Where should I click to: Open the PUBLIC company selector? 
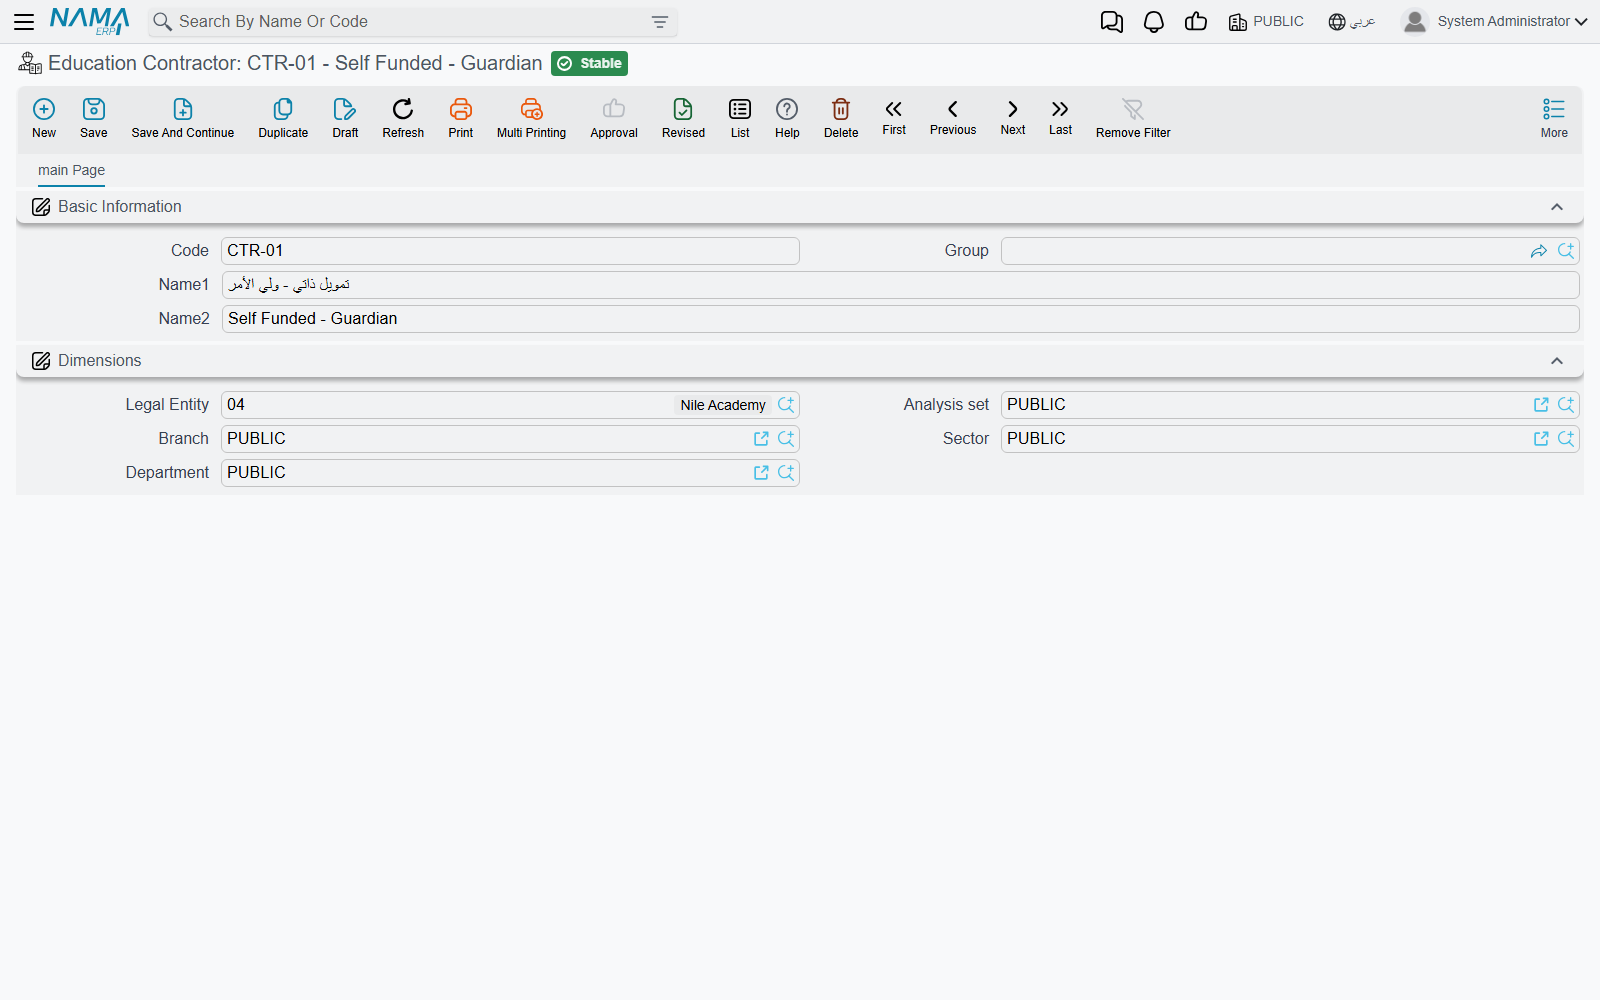(1266, 22)
